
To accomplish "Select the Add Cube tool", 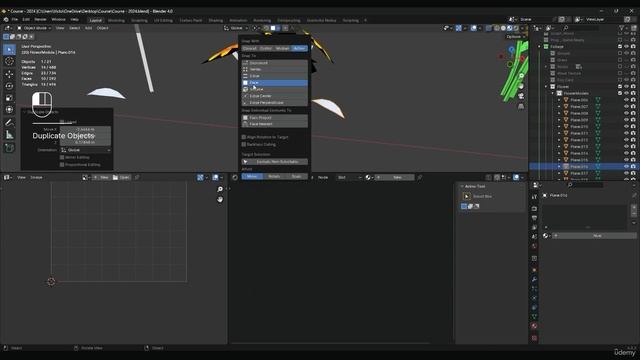I will pos(9,148).
